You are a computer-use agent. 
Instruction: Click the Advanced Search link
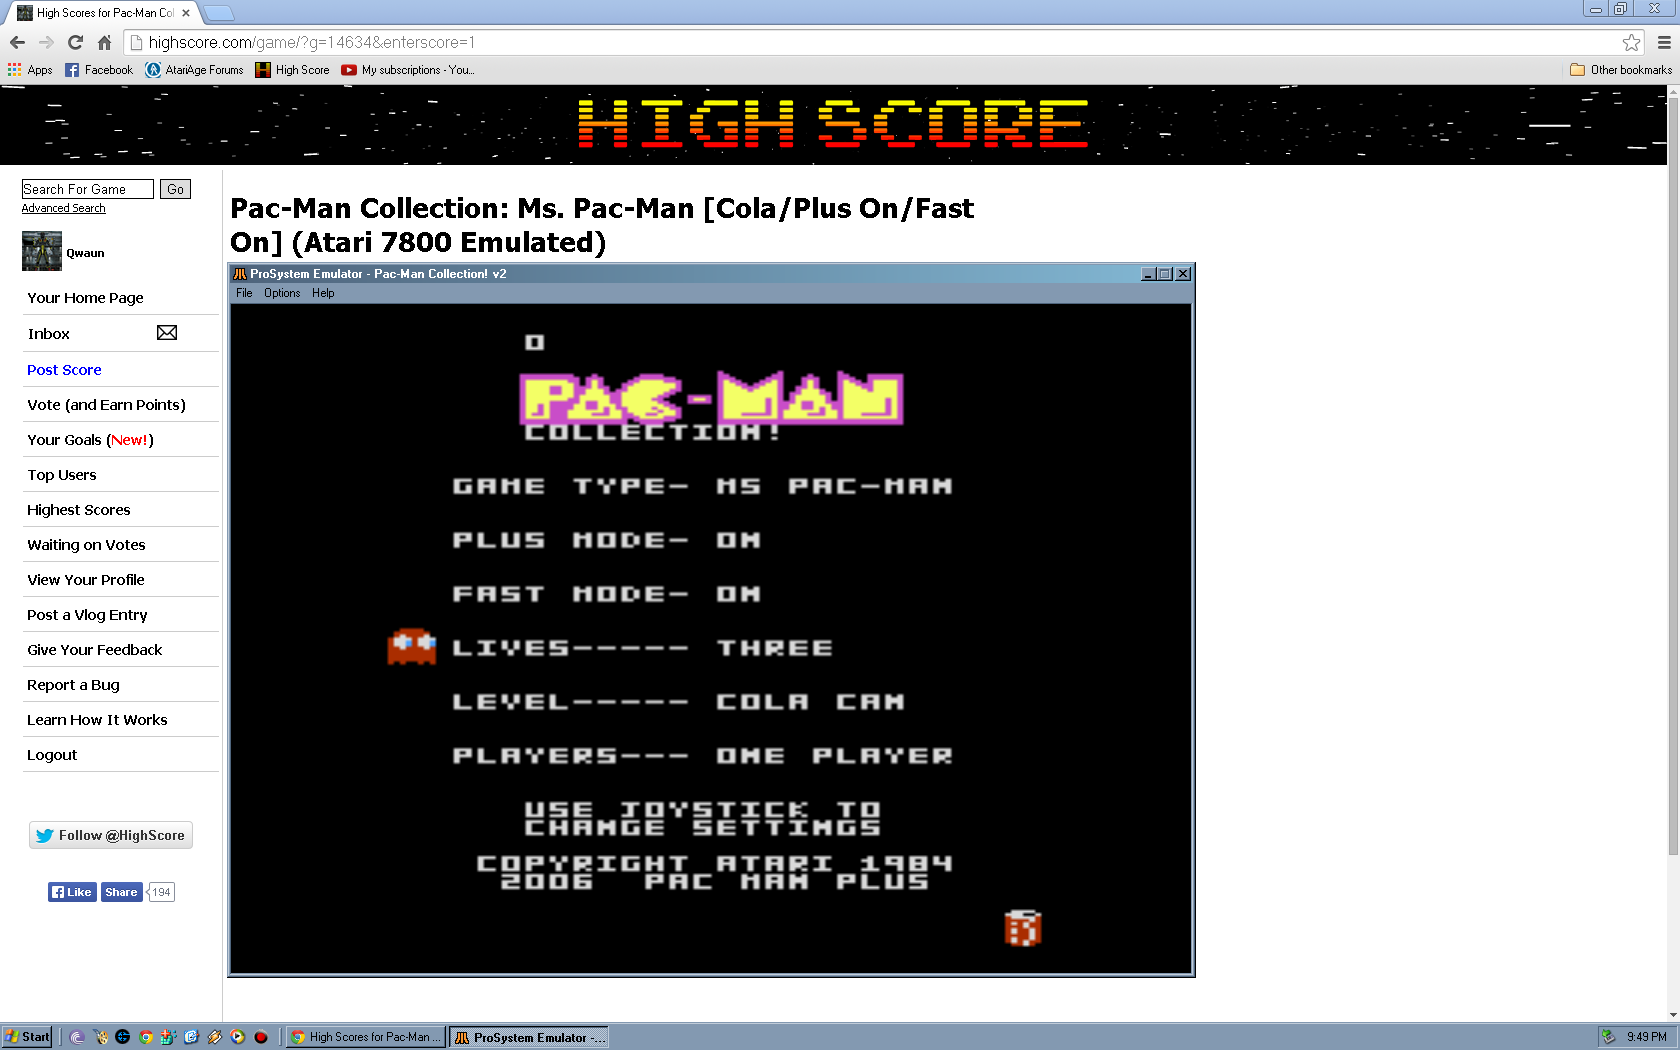63,208
